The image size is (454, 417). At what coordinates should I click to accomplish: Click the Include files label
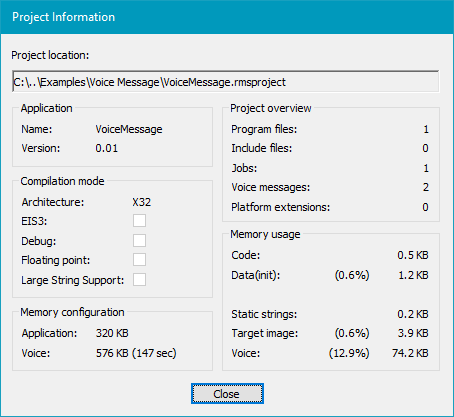[x=262, y=148]
